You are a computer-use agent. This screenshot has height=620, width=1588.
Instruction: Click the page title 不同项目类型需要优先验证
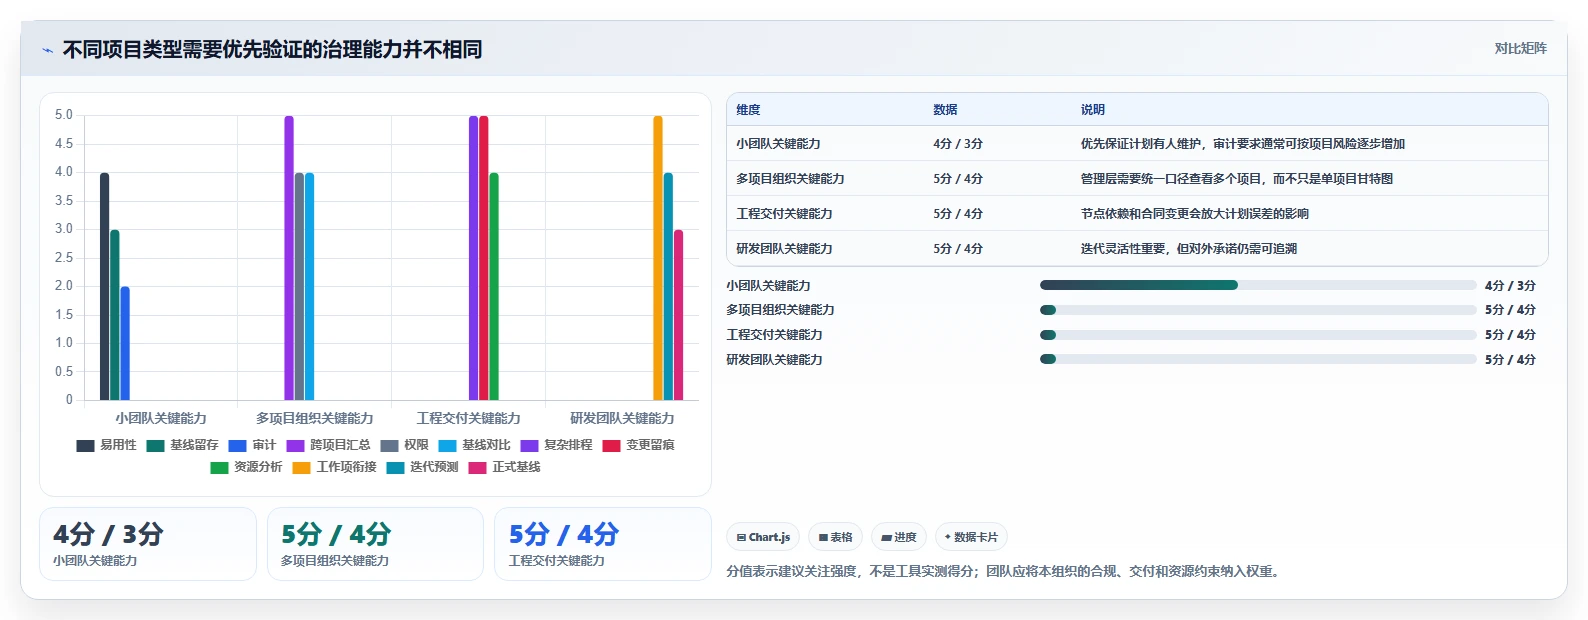tap(272, 50)
